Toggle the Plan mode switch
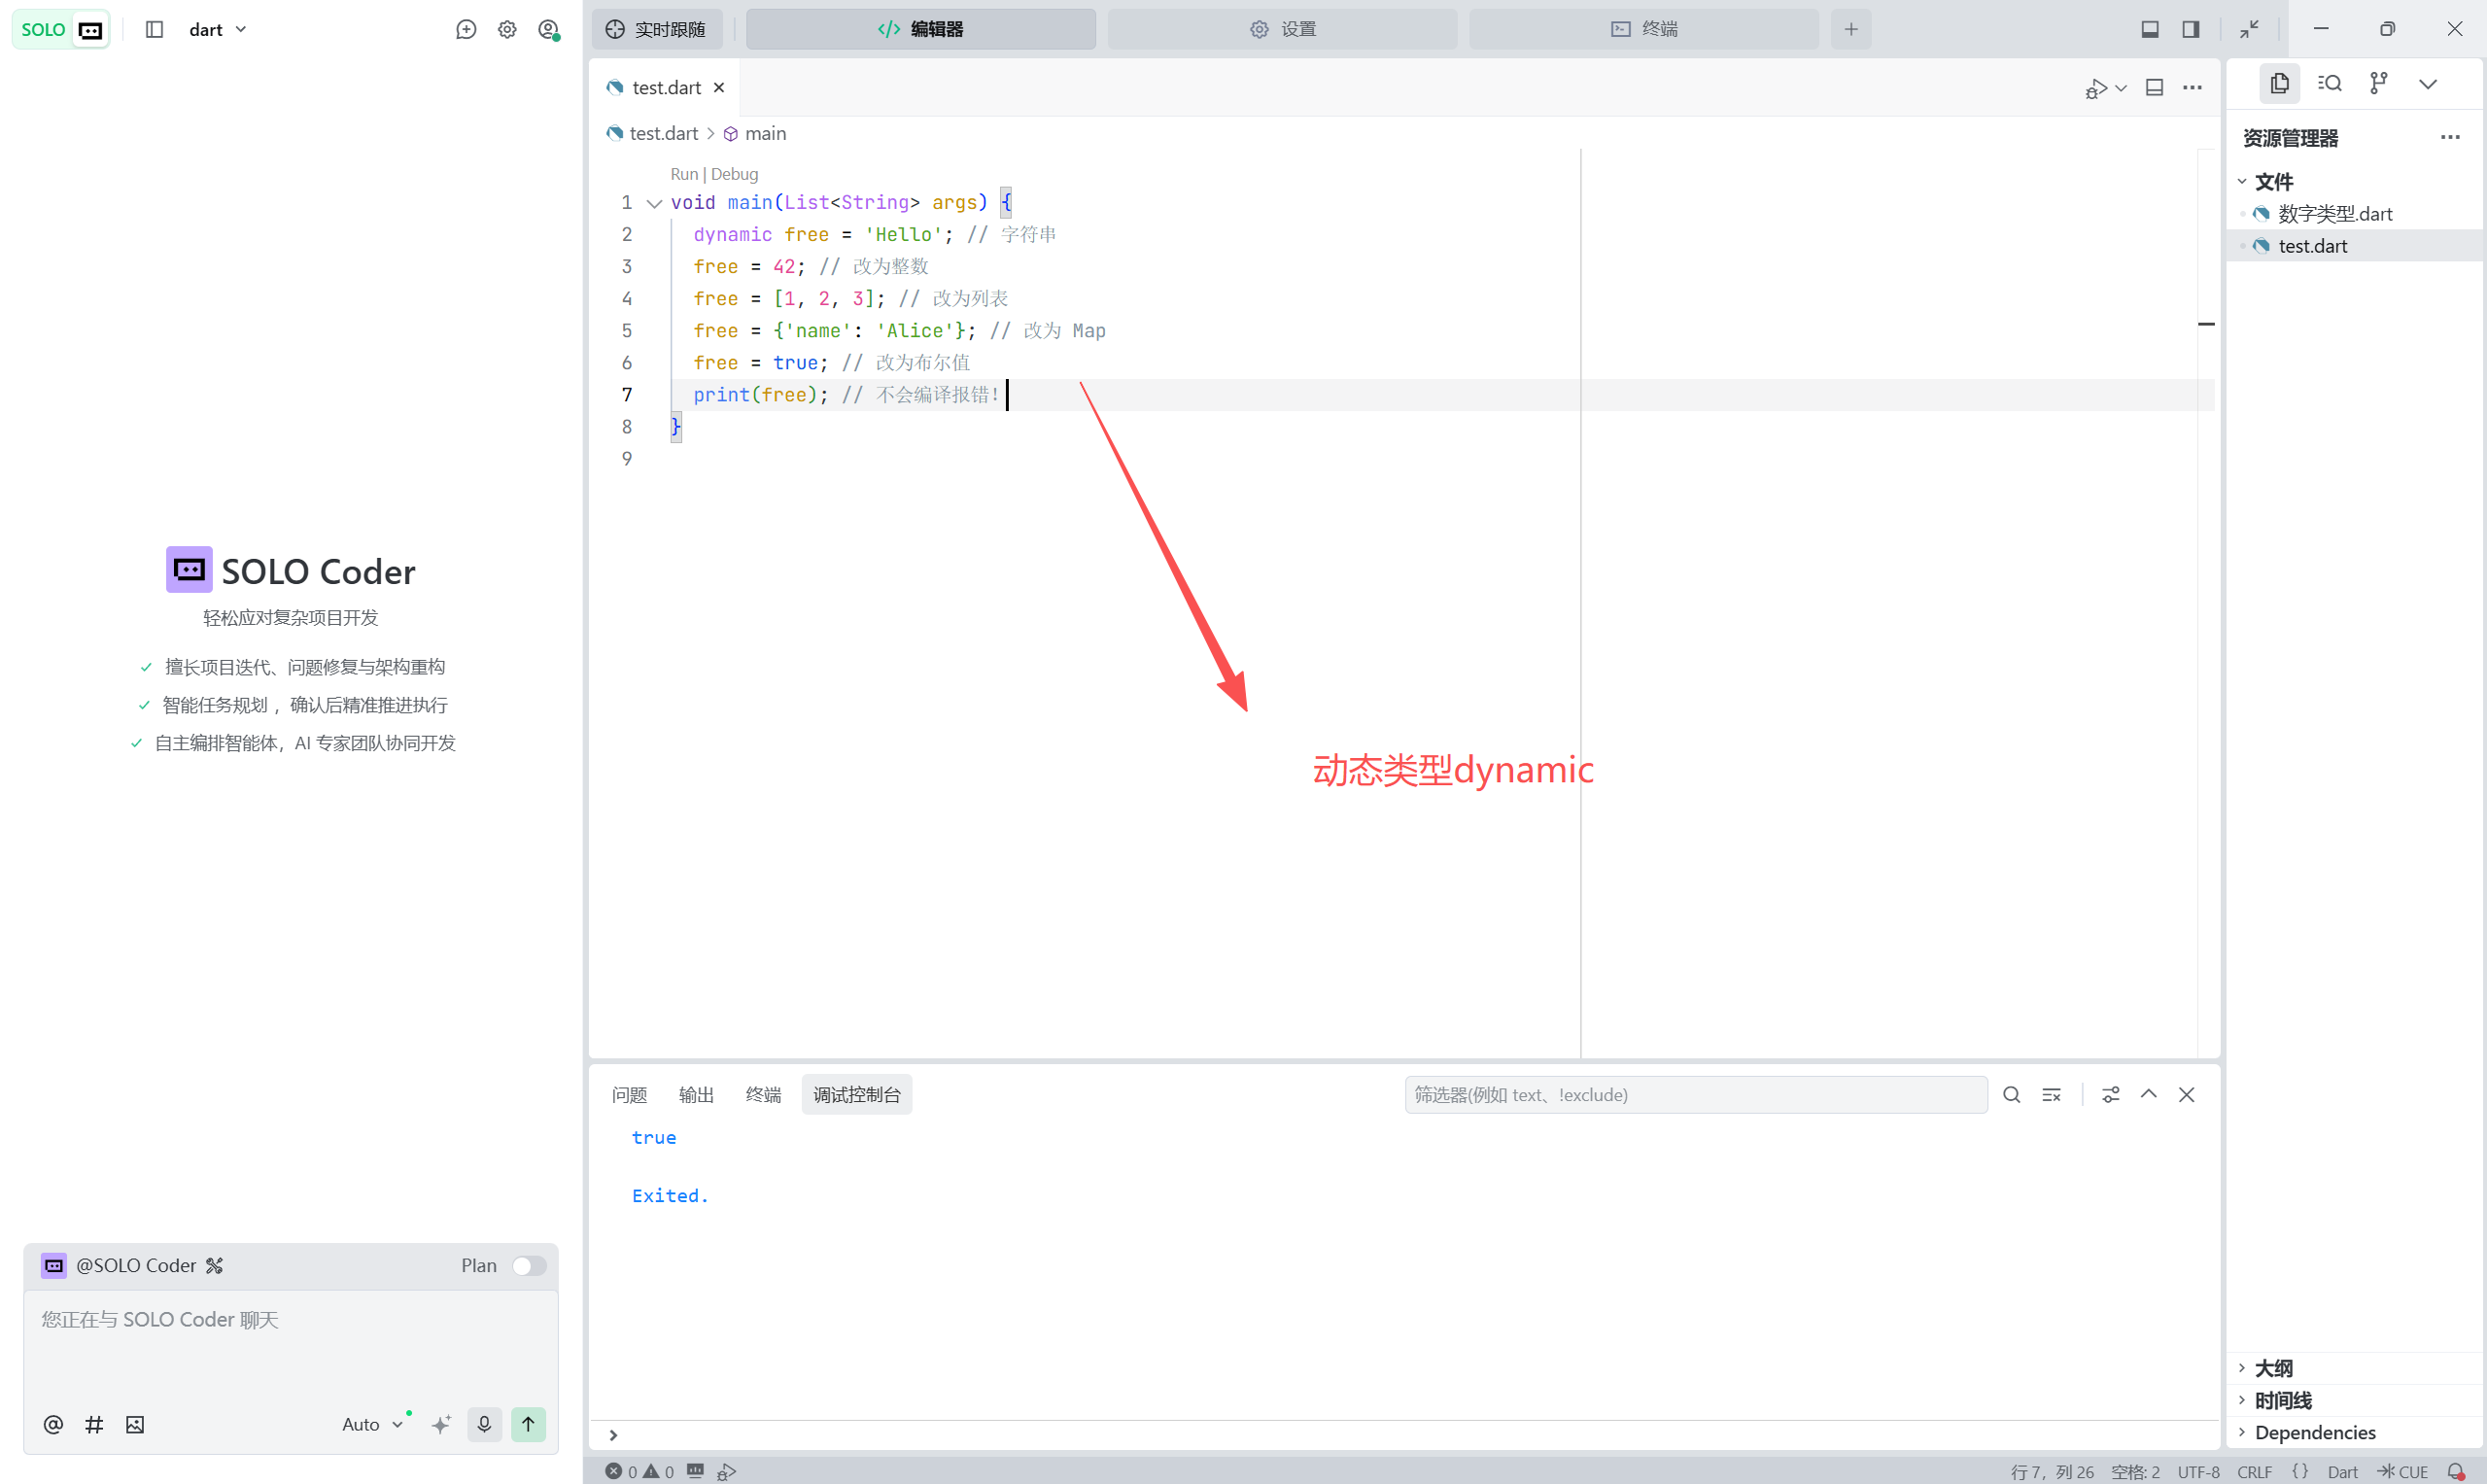Screen dimensions: 2487x1484 tap(528, 1265)
